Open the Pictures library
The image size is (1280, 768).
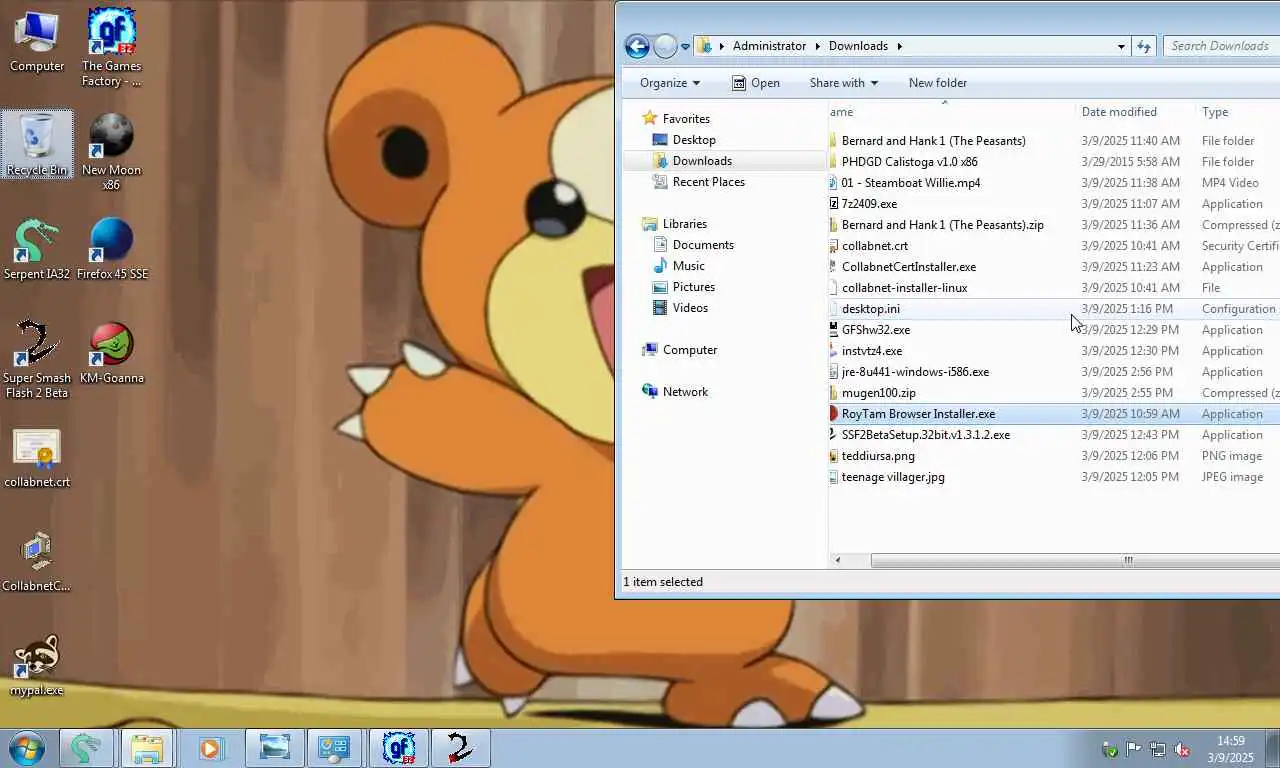(694, 287)
